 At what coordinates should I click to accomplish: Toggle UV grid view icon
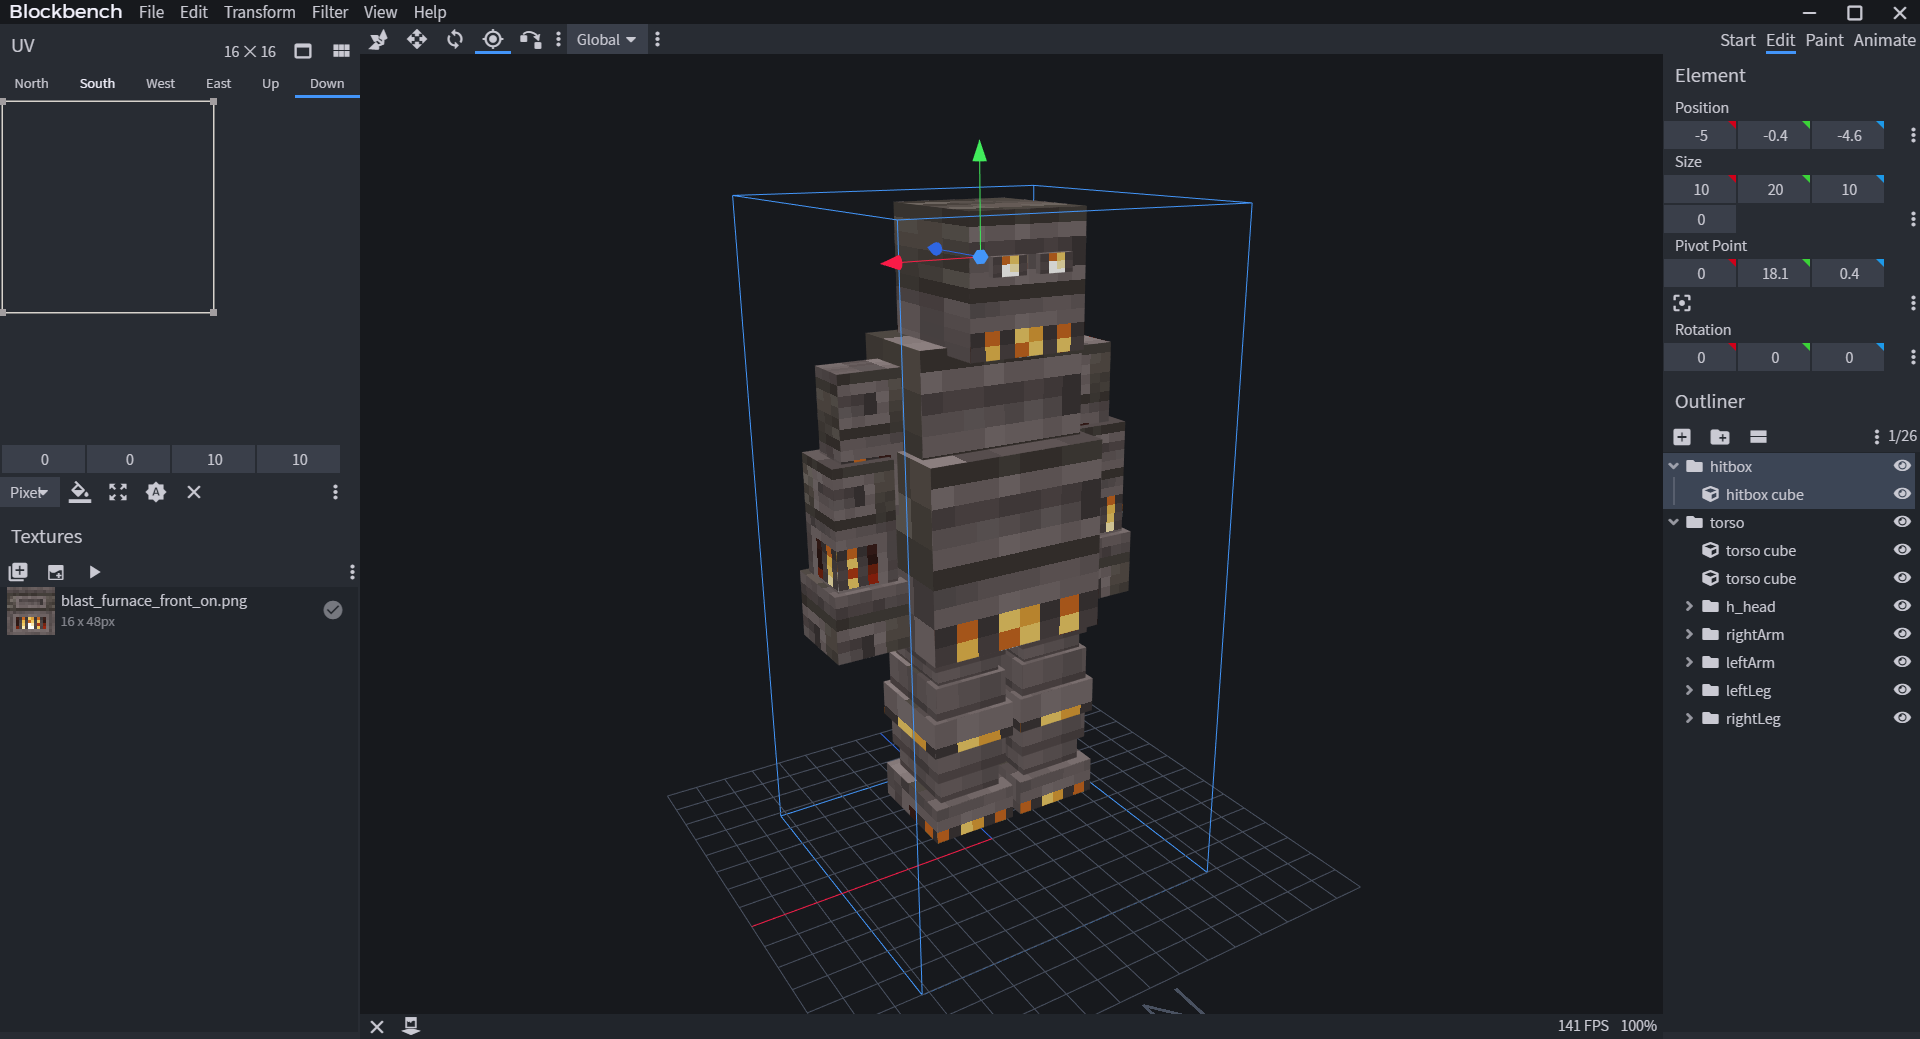pyautogui.click(x=341, y=51)
